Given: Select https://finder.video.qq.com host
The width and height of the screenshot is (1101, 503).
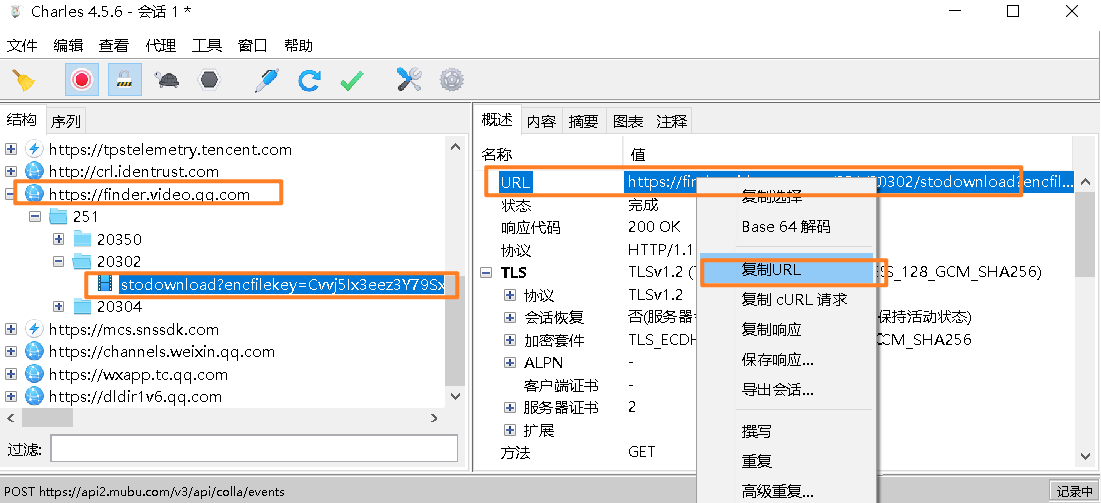Looking at the screenshot, I should (149, 194).
